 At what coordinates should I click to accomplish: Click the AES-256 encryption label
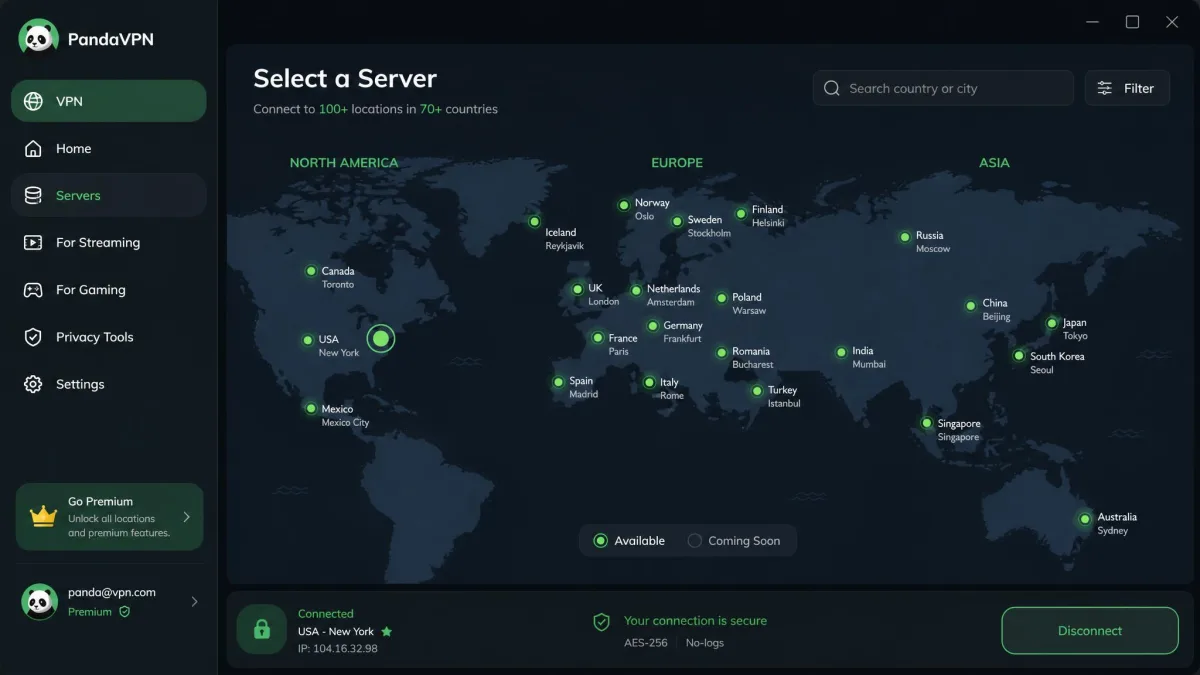tap(646, 643)
